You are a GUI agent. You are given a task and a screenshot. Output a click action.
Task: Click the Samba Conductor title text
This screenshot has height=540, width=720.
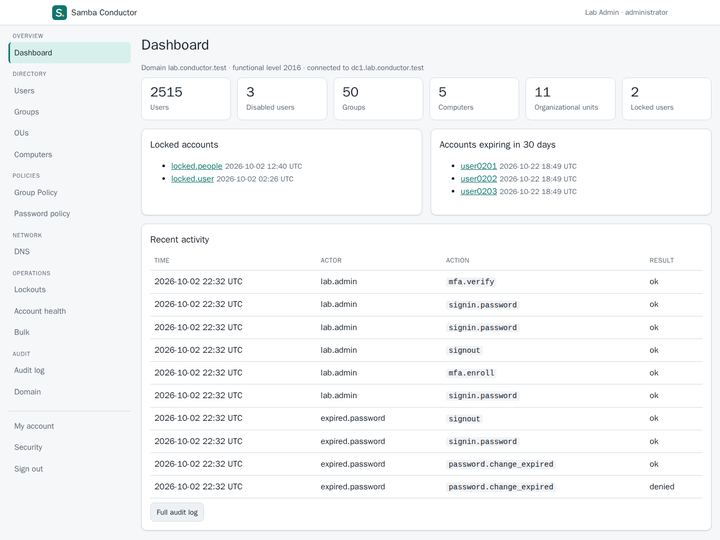click(x=104, y=12)
